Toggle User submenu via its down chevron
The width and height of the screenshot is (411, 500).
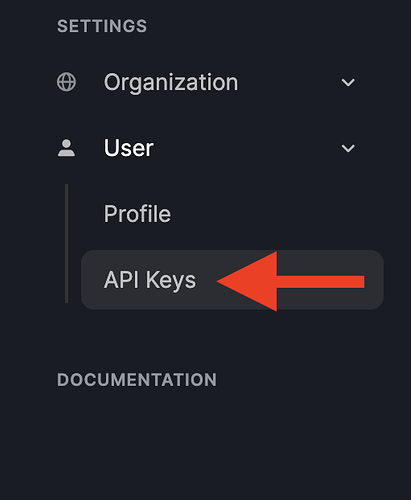tap(348, 148)
